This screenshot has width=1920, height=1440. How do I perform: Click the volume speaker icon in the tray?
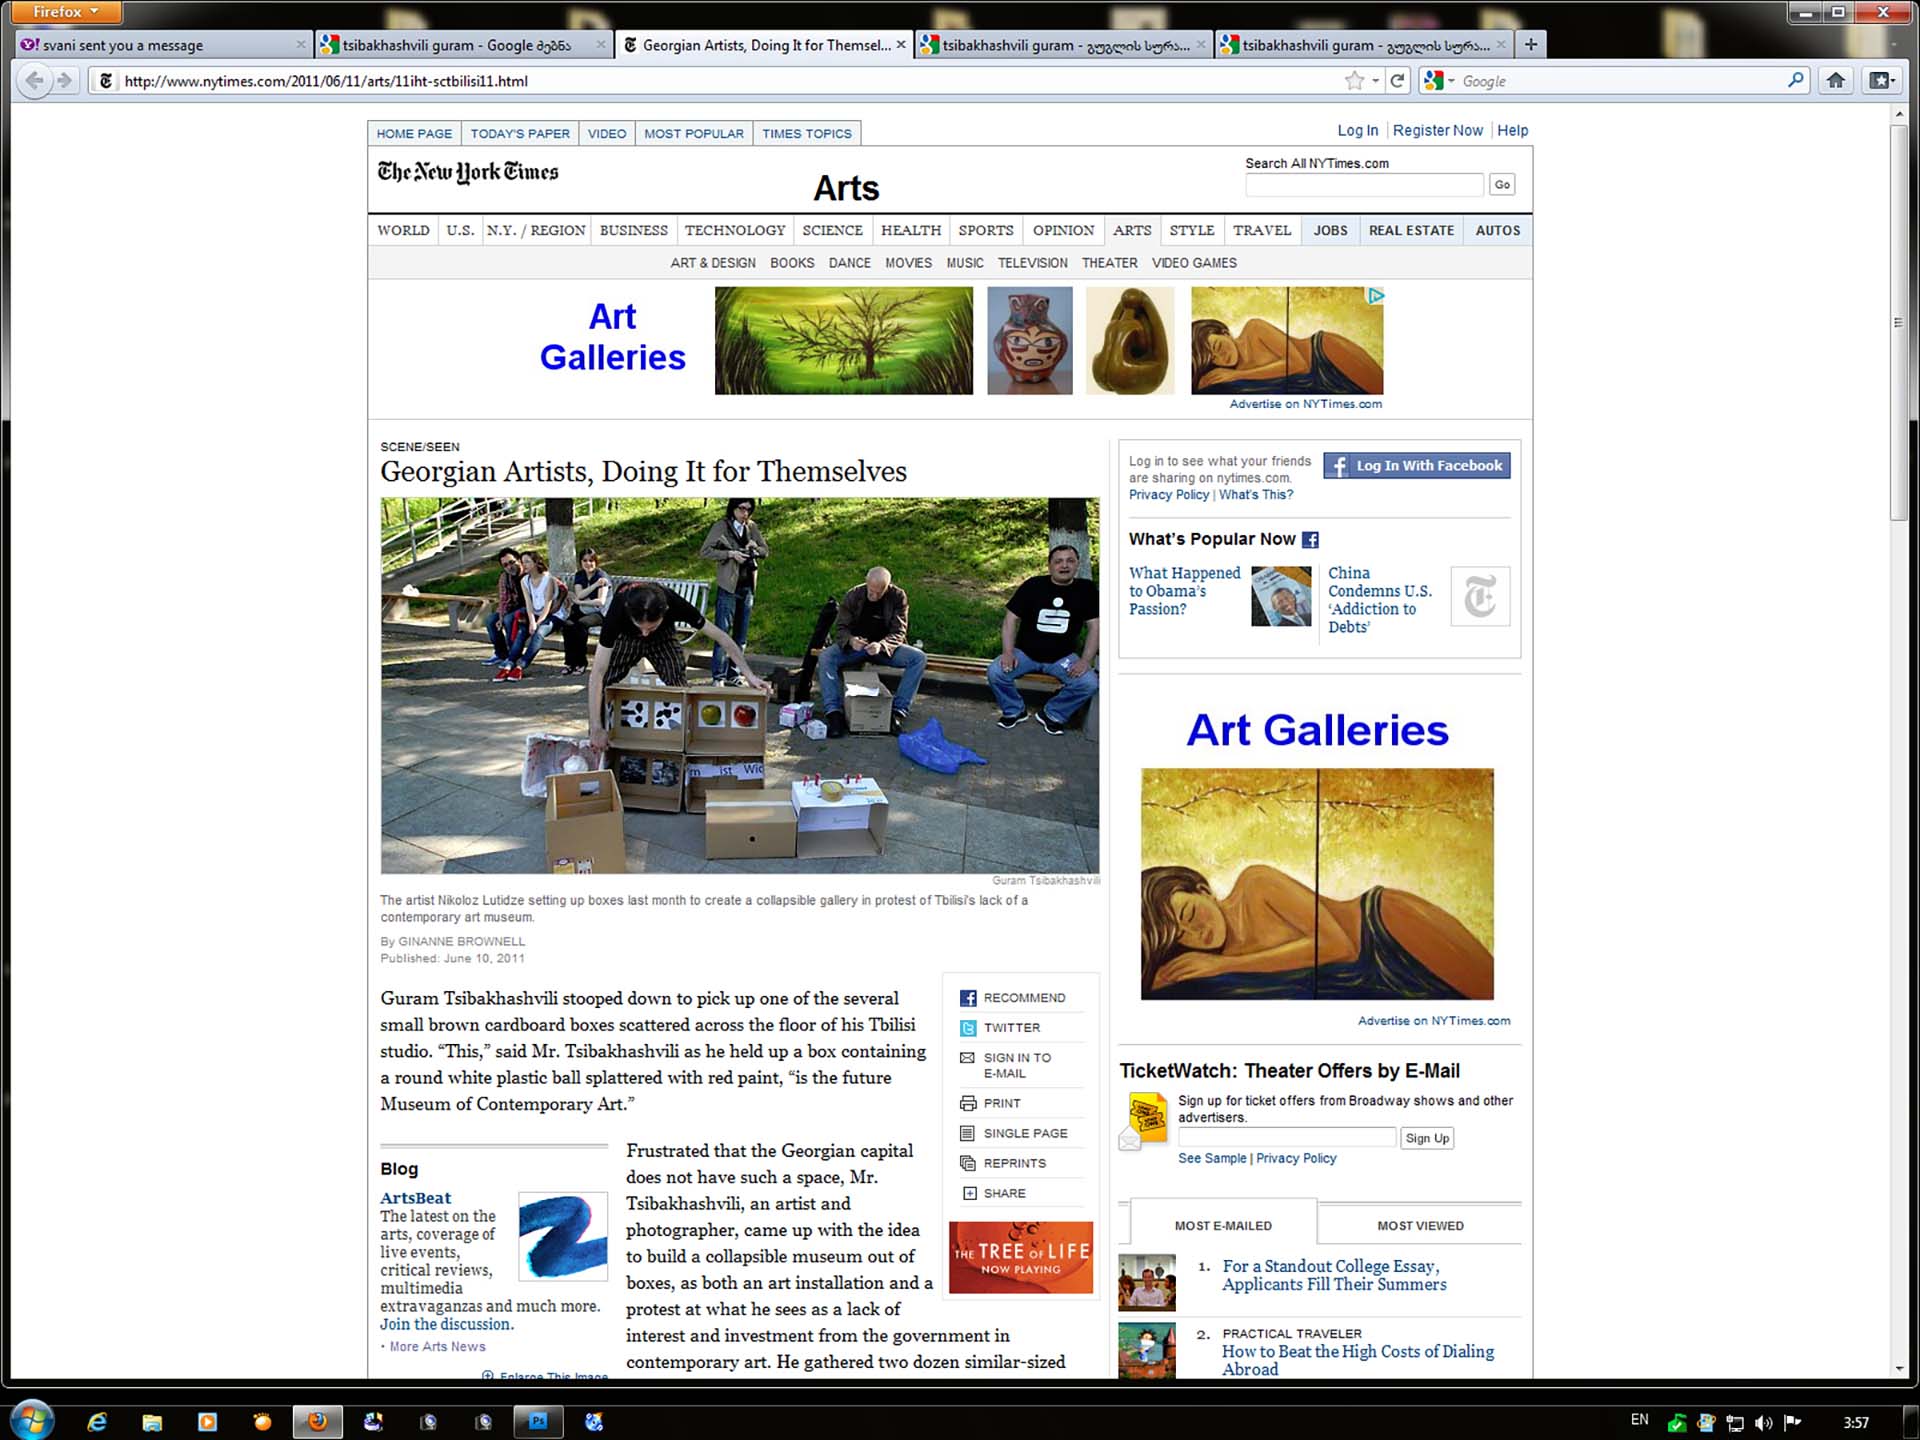[x=1763, y=1422]
